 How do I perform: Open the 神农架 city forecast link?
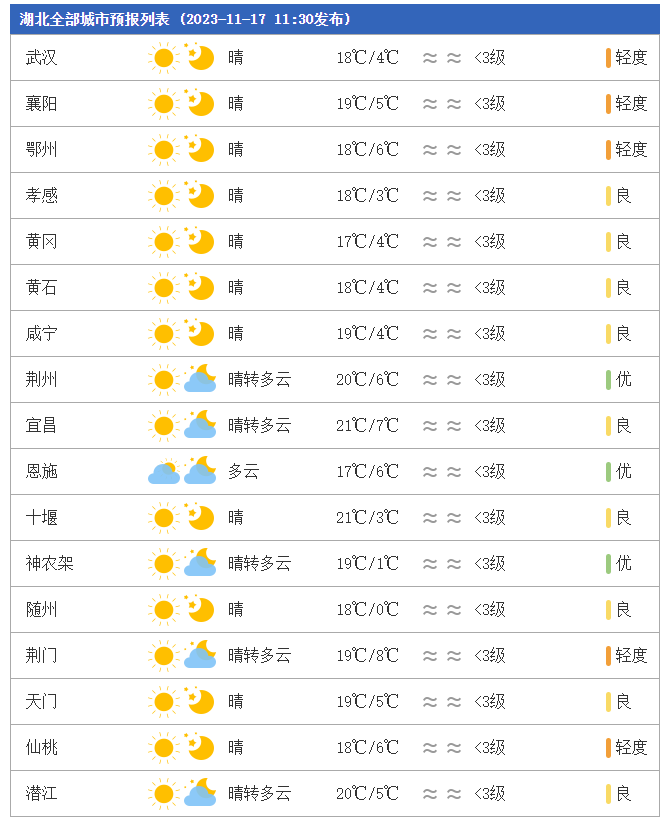[50, 564]
